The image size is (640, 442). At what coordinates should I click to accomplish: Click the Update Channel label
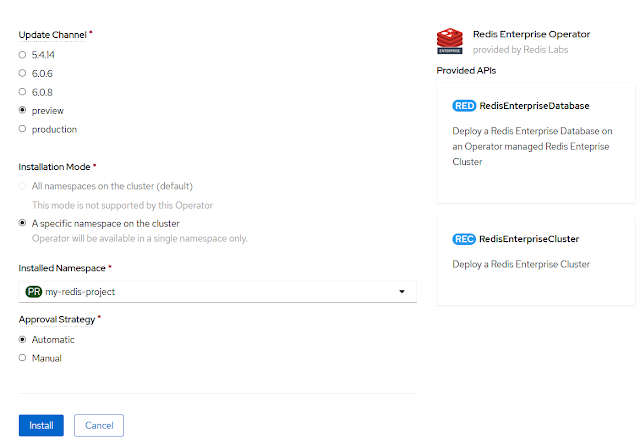[x=53, y=35]
